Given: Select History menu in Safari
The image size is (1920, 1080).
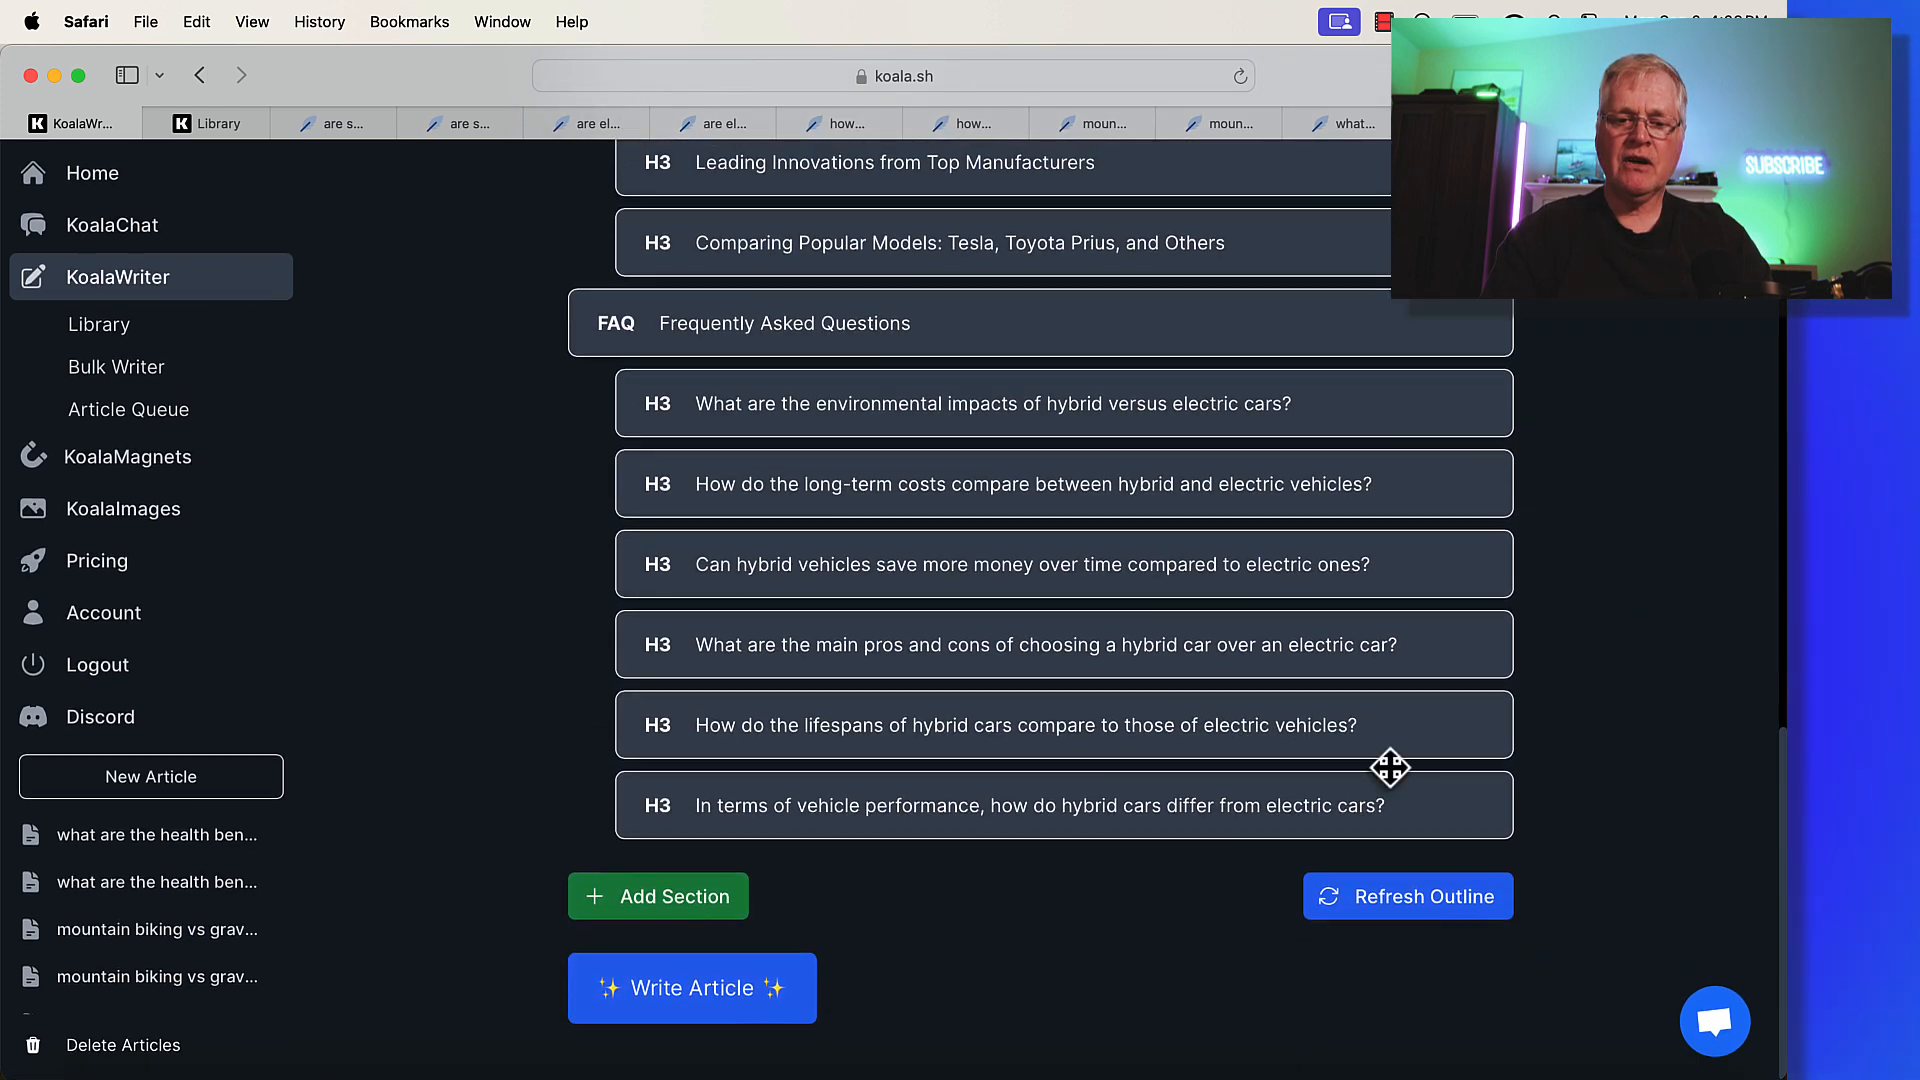Looking at the screenshot, I should tap(319, 21).
